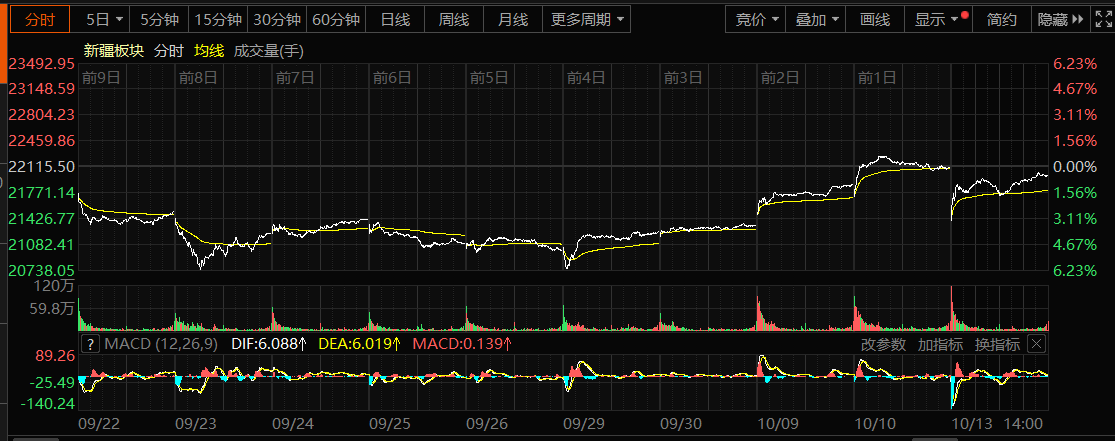Click the 新疆板块 sector name label
Screen dimensions: 1115x441
coord(113,50)
